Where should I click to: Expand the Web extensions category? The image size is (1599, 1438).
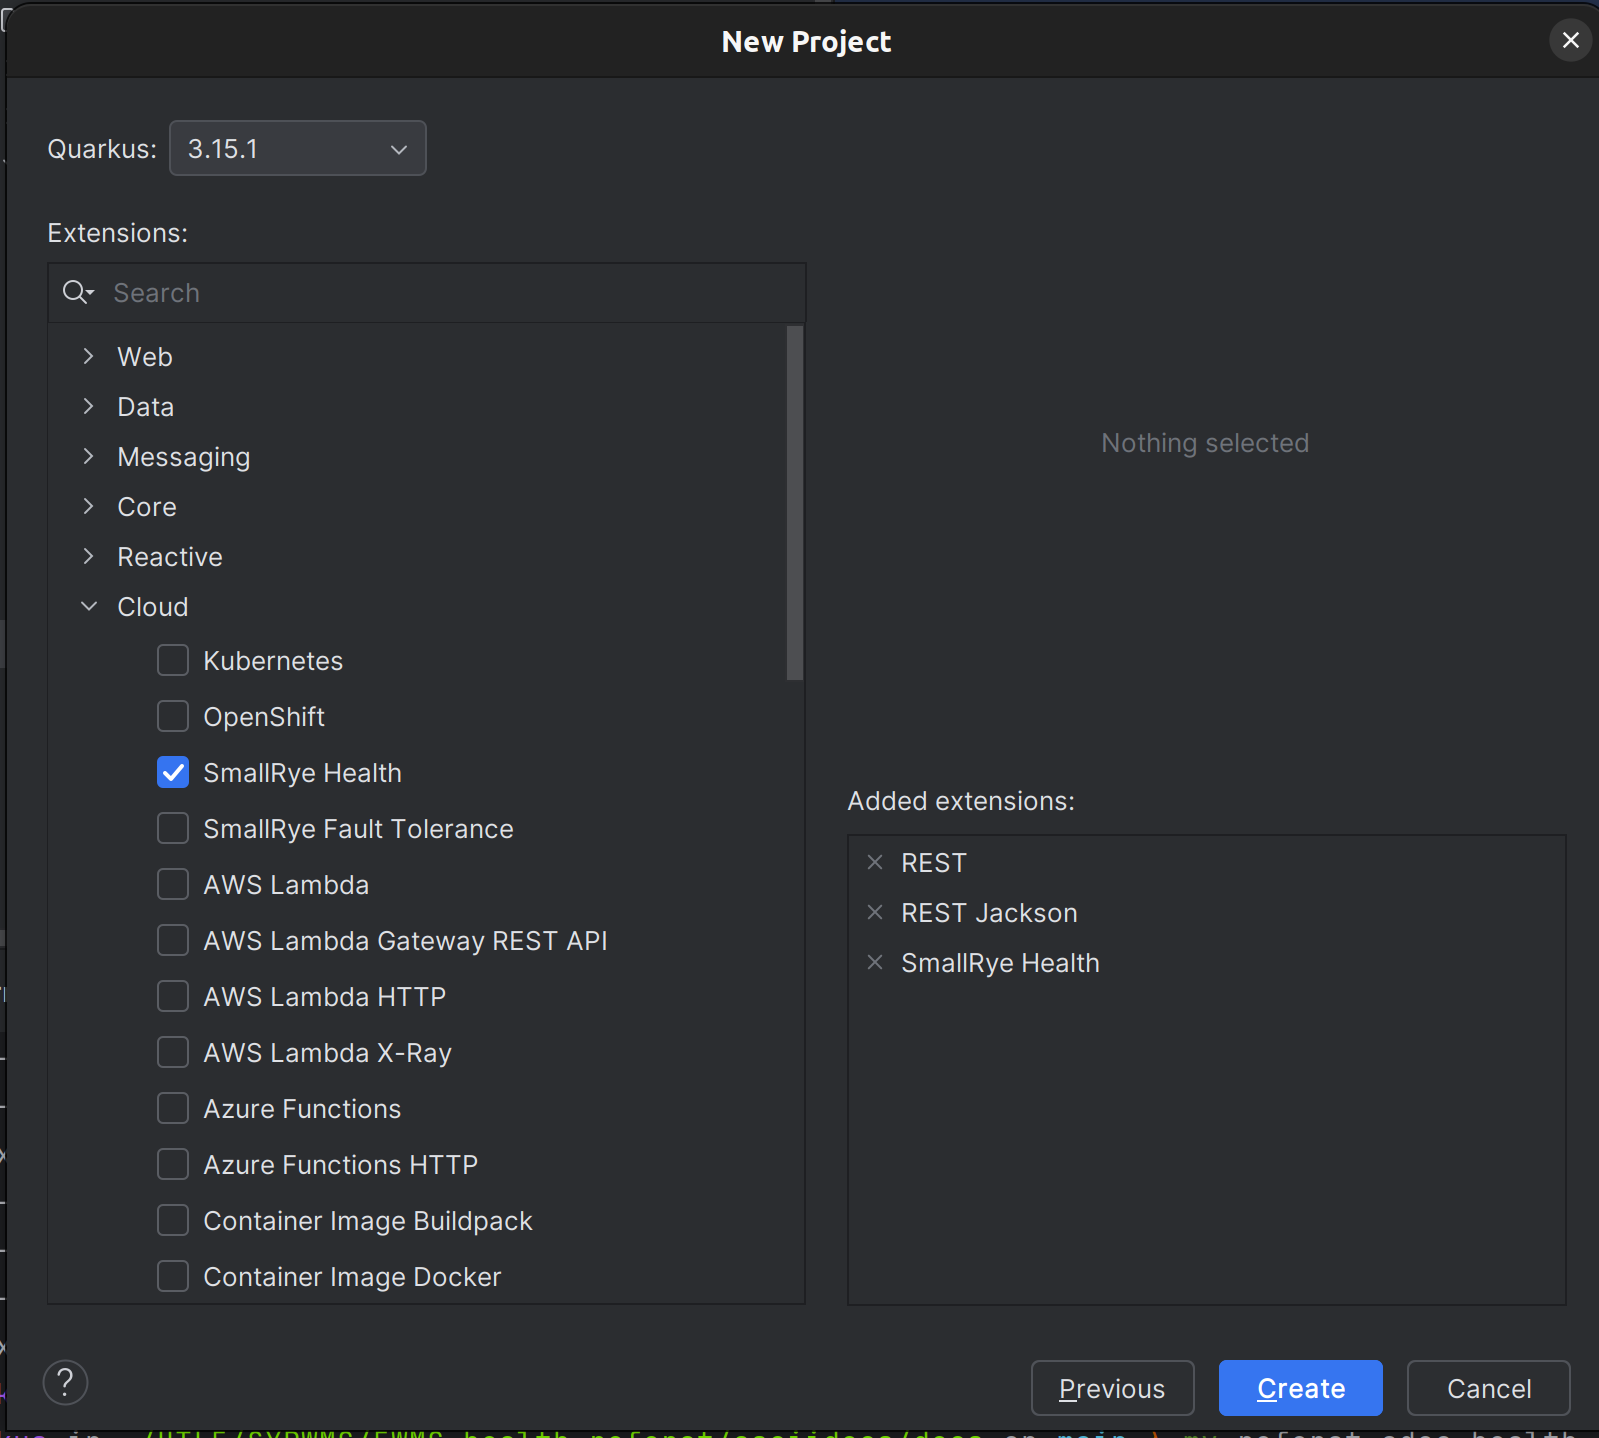tap(89, 356)
